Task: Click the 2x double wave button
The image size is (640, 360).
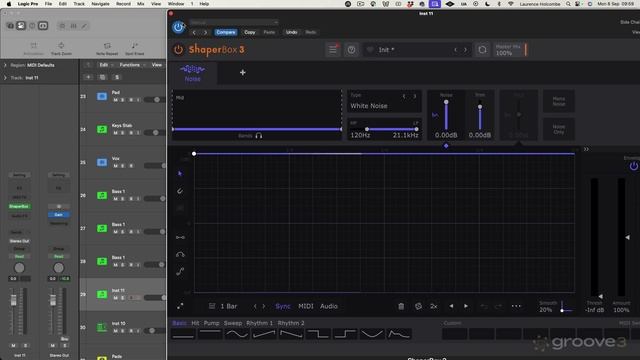Action: 434,306
